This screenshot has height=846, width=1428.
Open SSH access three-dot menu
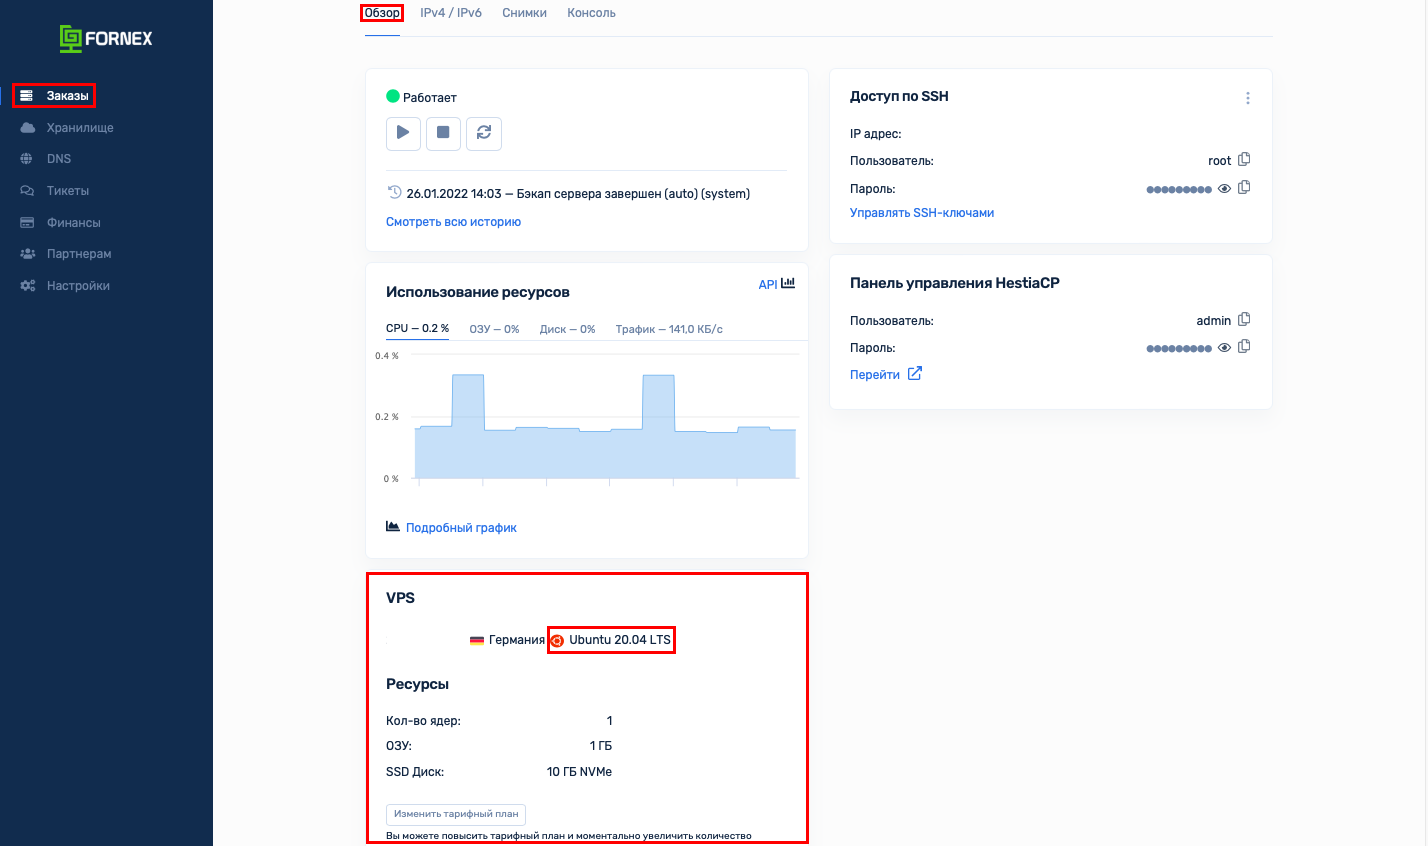[x=1247, y=98]
